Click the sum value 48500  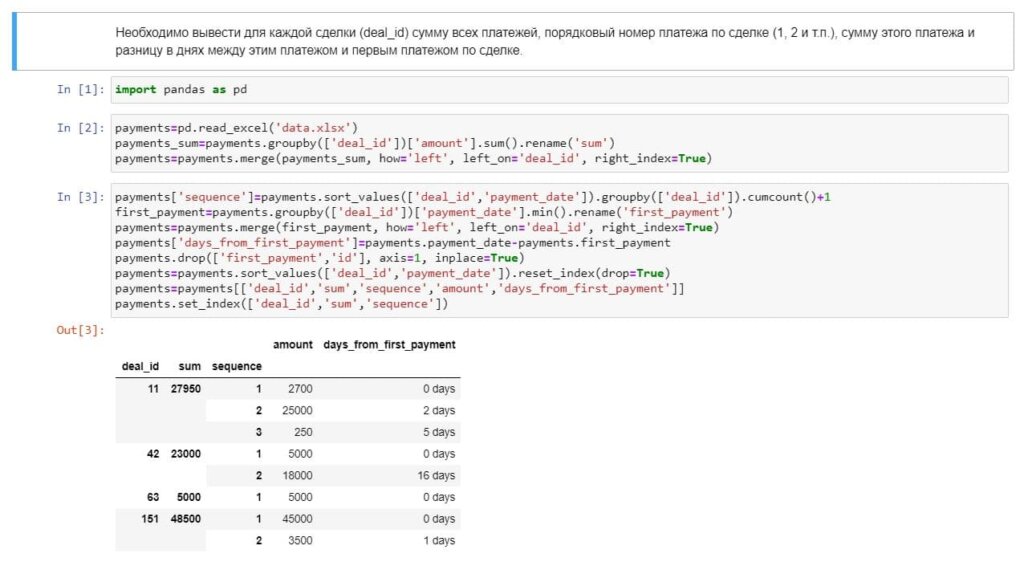tap(185, 519)
